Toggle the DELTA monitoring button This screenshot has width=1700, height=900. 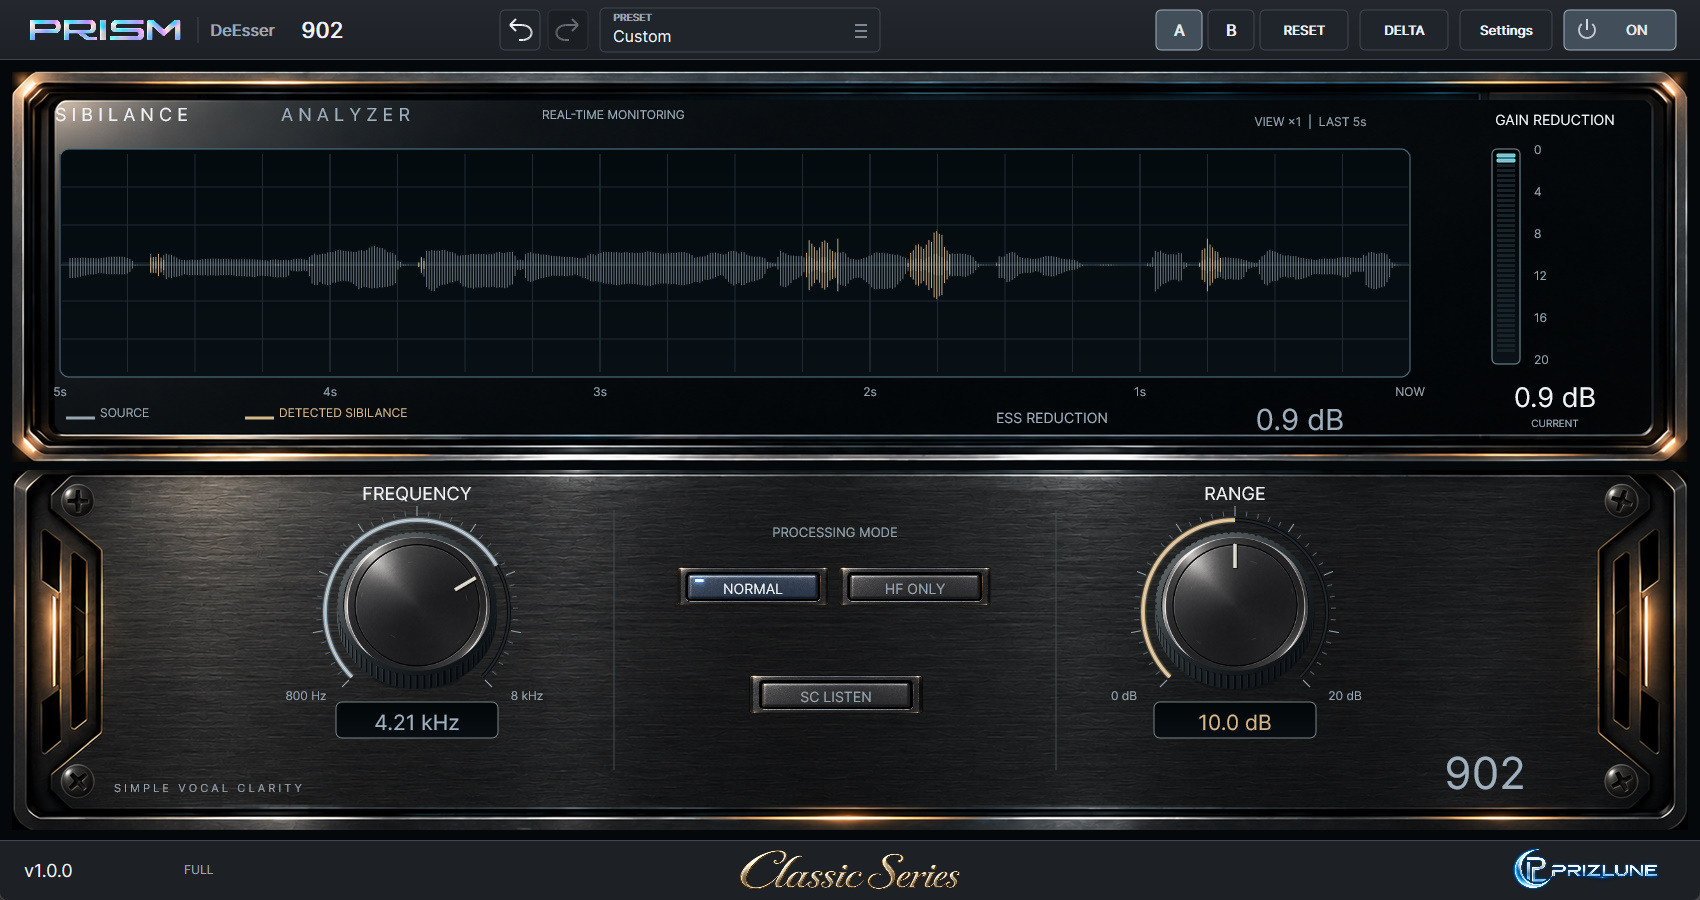click(1404, 30)
